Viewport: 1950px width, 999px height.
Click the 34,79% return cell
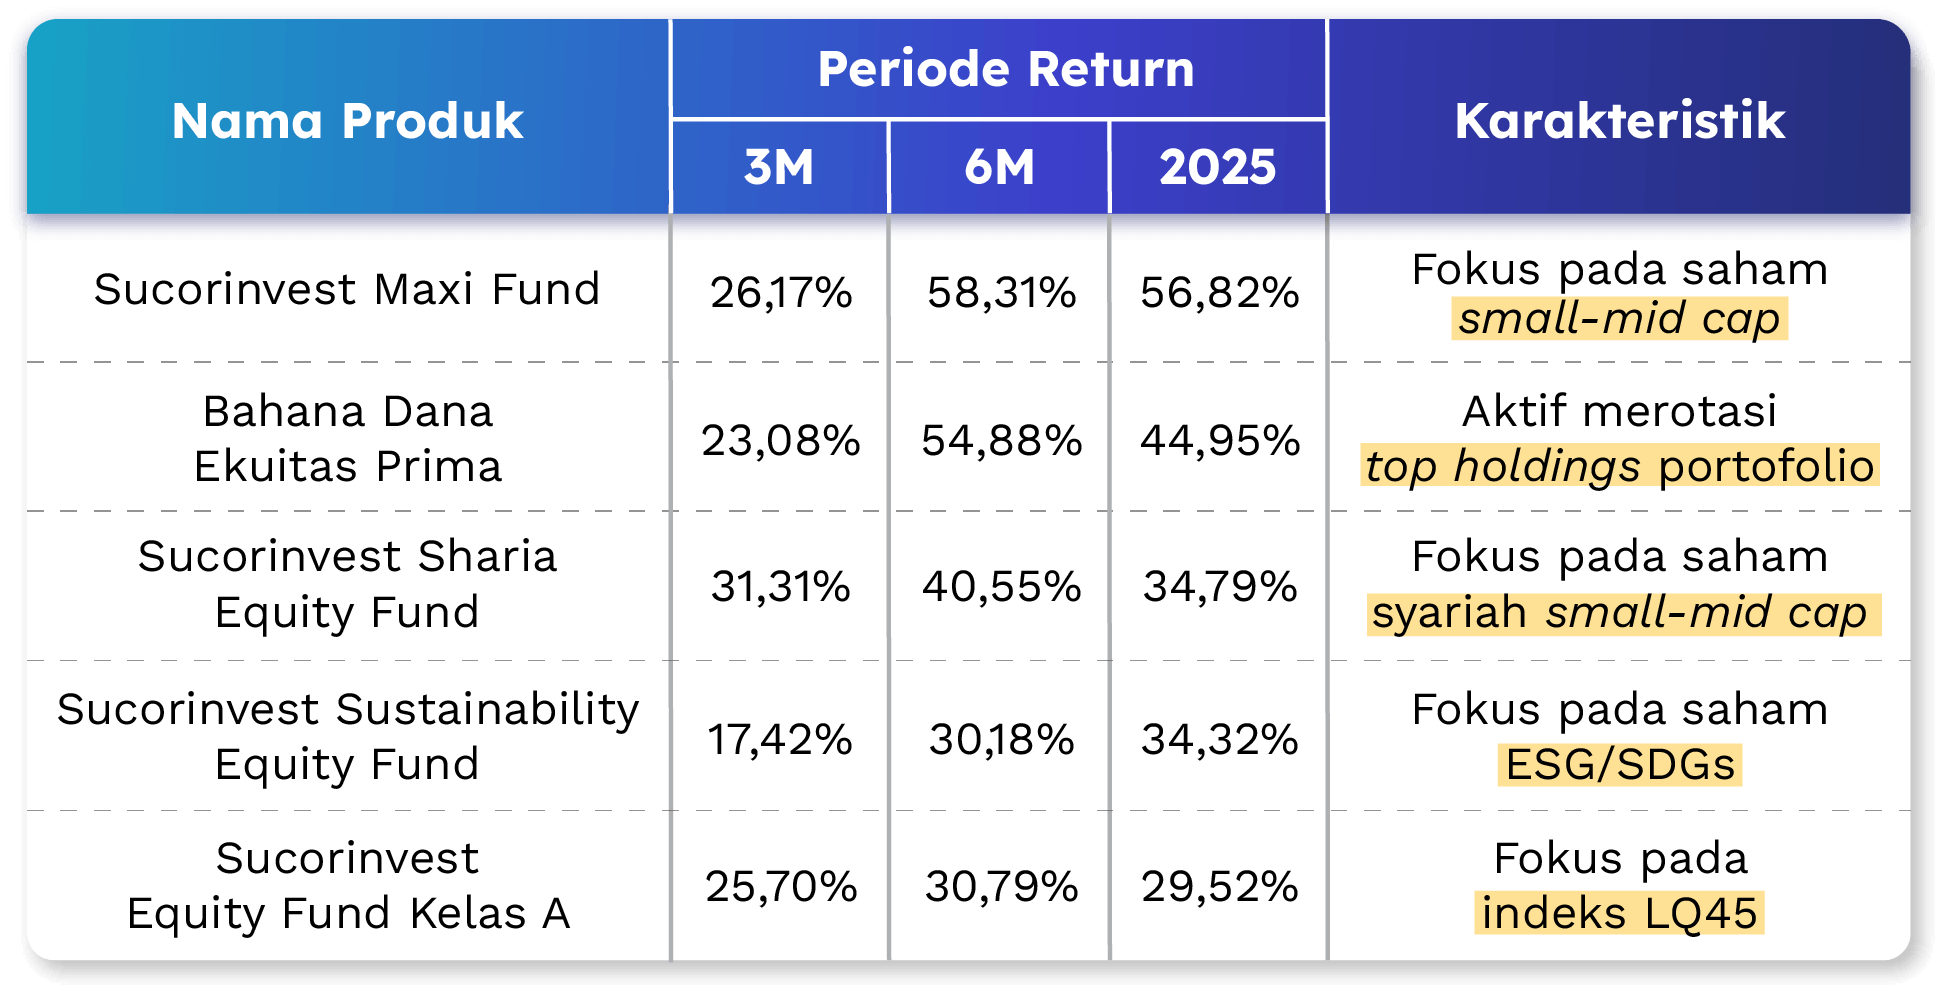(x=1220, y=587)
